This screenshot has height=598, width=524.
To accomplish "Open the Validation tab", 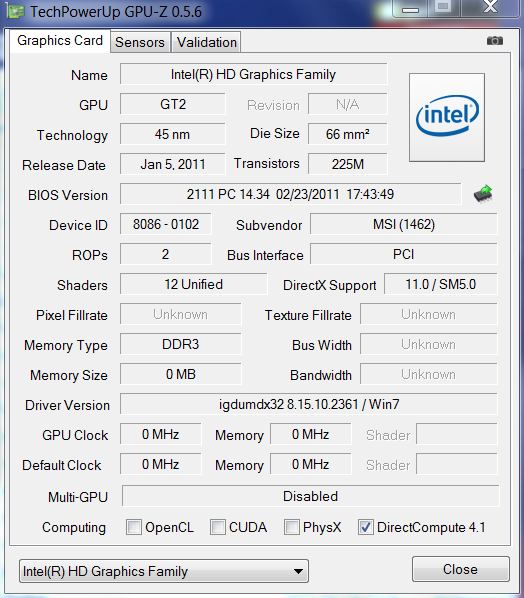I will 207,42.
